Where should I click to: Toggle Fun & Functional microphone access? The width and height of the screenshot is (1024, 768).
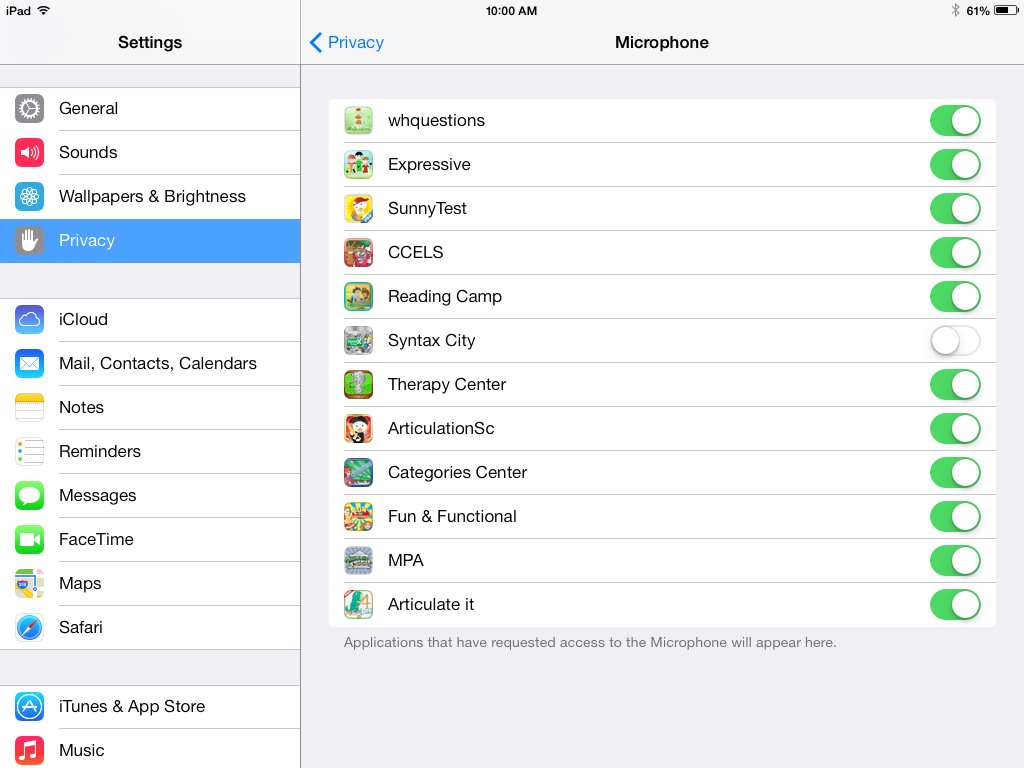(955, 517)
